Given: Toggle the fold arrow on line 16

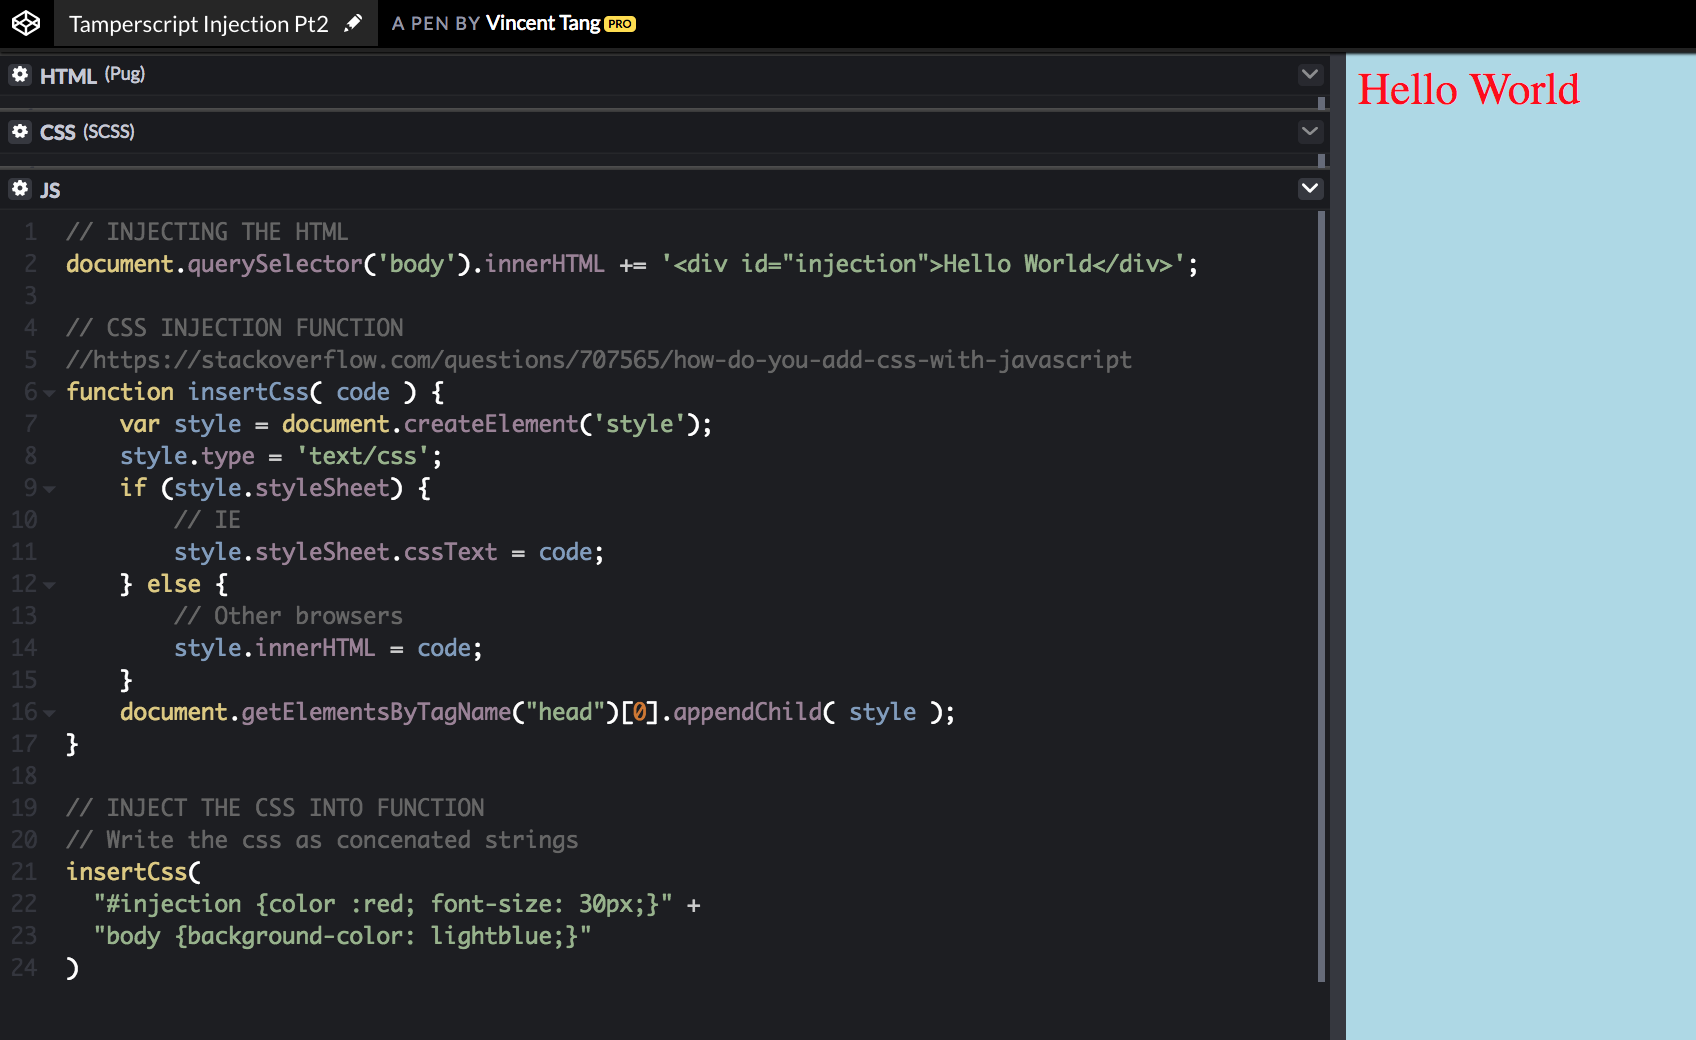Looking at the screenshot, I should [49, 713].
